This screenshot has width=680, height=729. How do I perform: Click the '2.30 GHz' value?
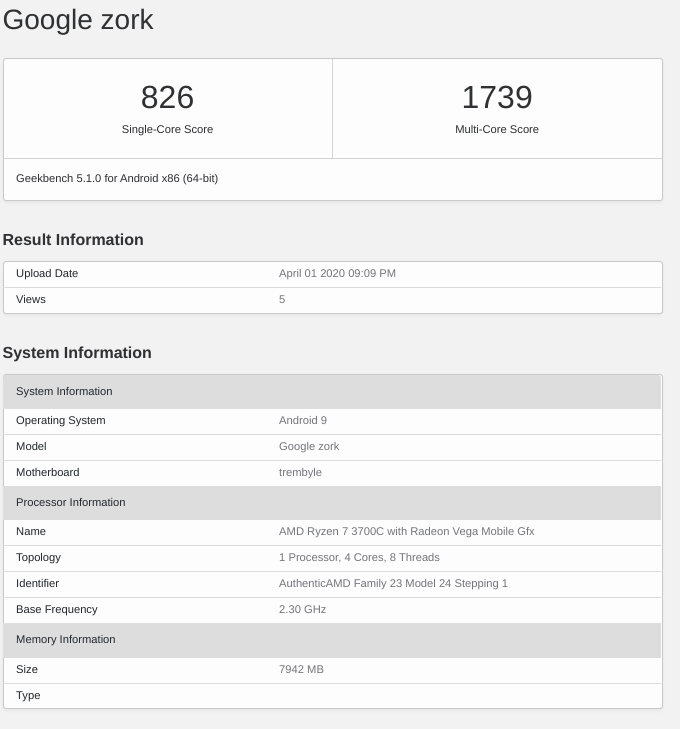pyautogui.click(x=303, y=610)
